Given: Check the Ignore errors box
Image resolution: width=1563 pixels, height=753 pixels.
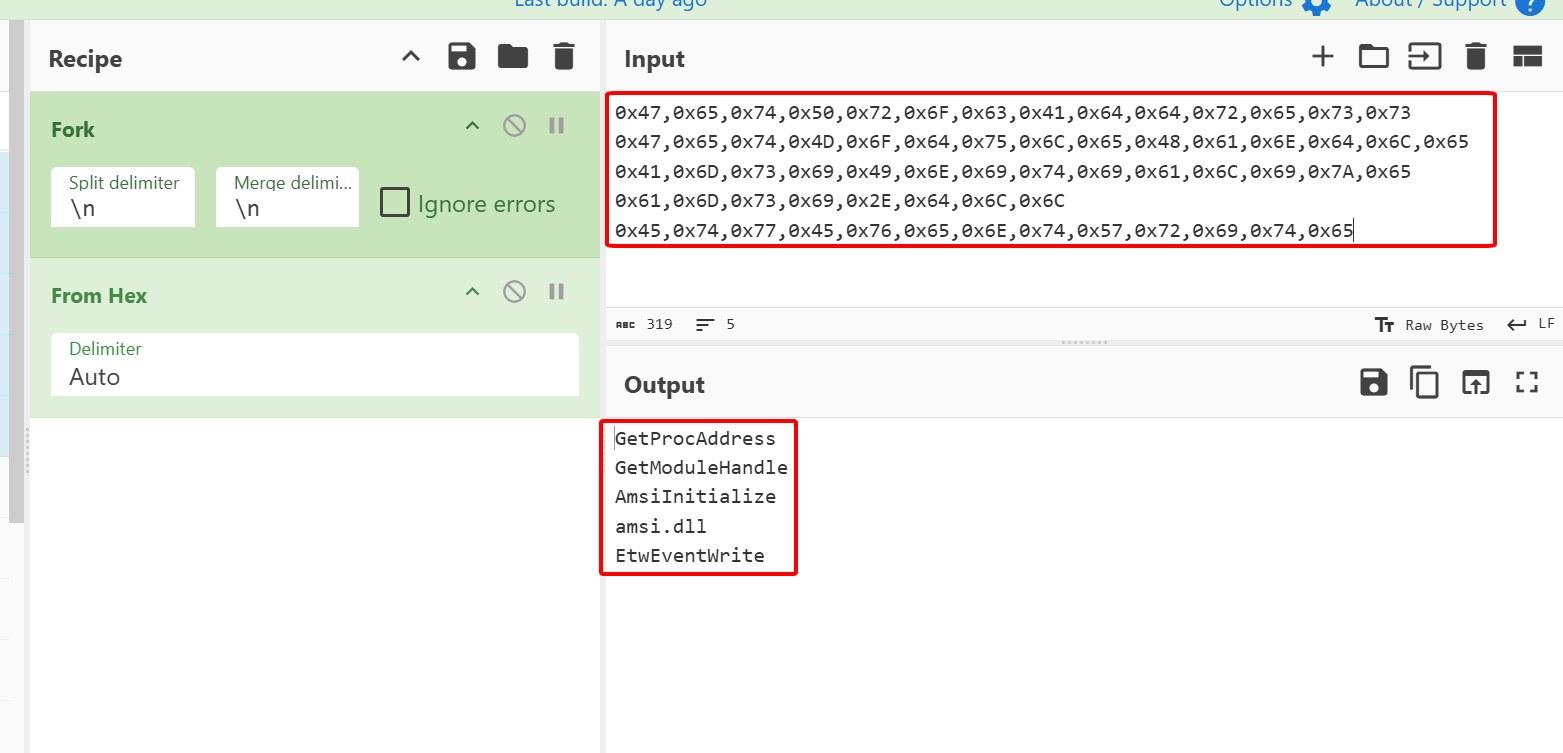Looking at the screenshot, I should click(395, 203).
